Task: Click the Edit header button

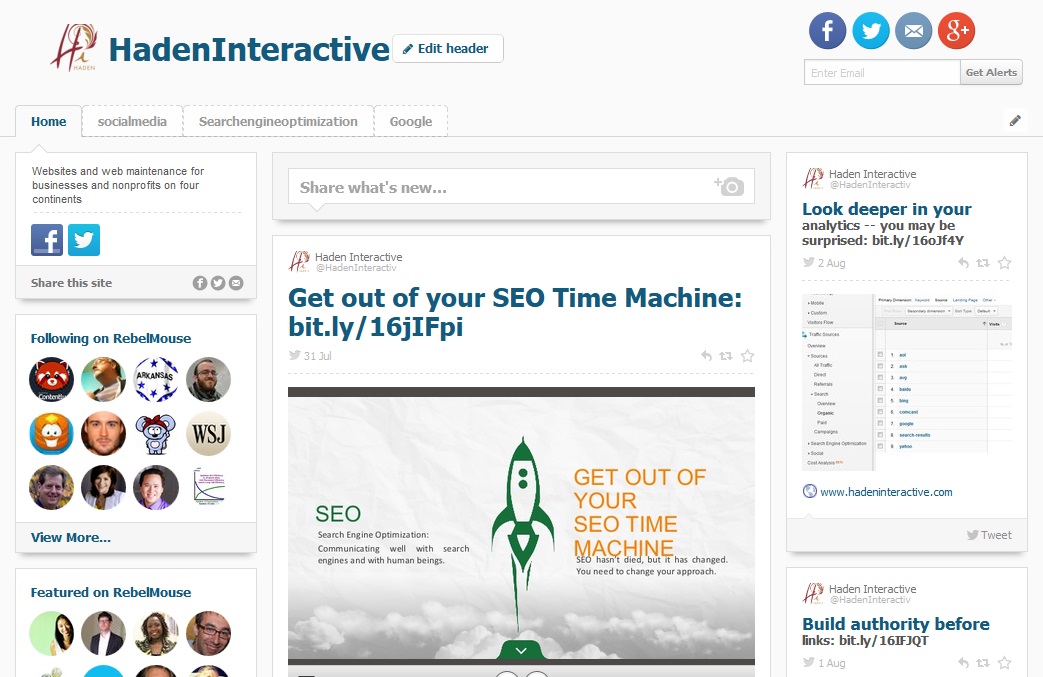Action: pyautogui.click(x=448, y=49)
